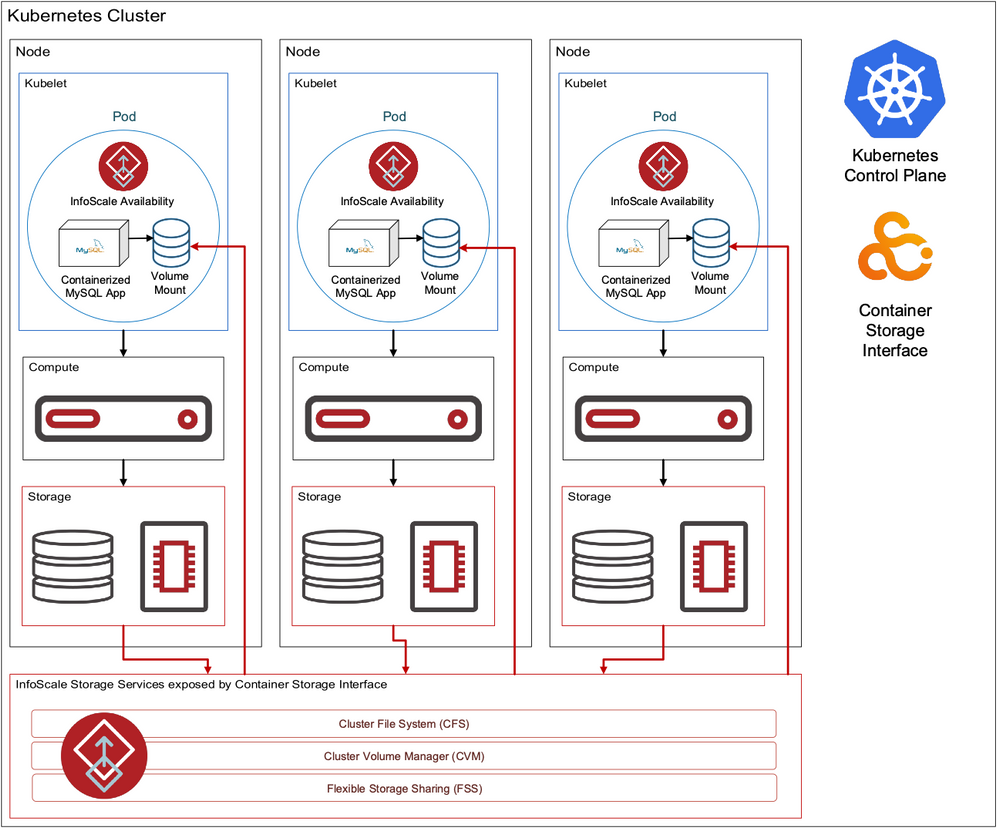999x831 pixels.
Task: Click the Compute server icon in the left node
Action: 123,419
